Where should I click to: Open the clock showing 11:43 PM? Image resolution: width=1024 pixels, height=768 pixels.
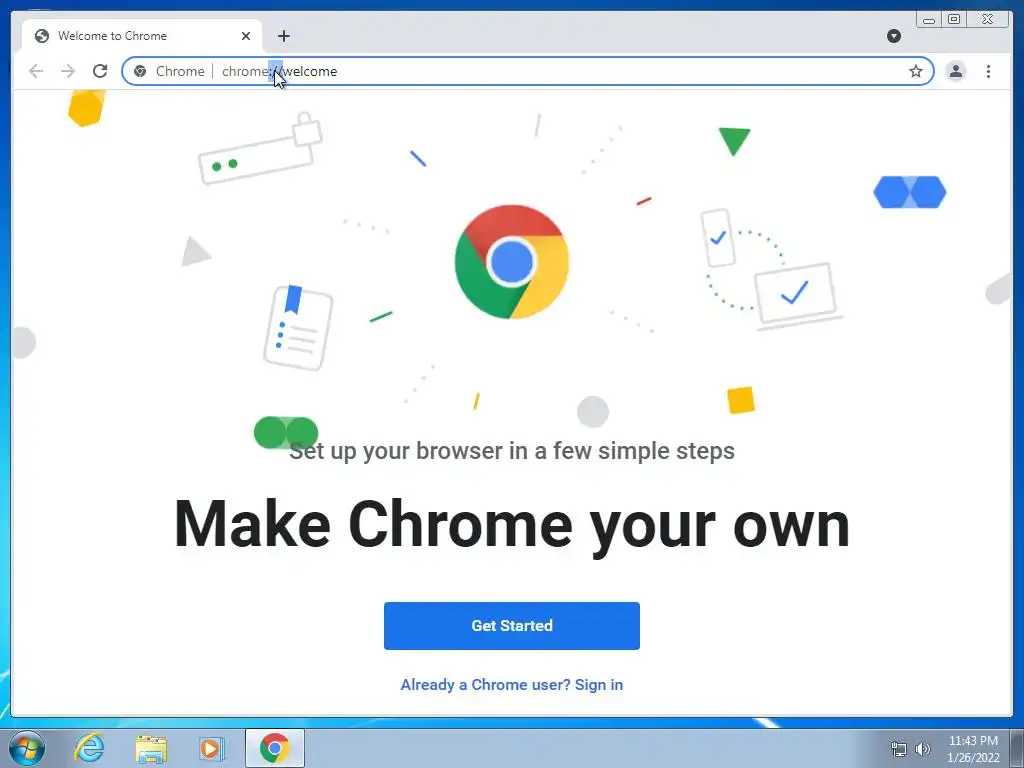[973, 749]
